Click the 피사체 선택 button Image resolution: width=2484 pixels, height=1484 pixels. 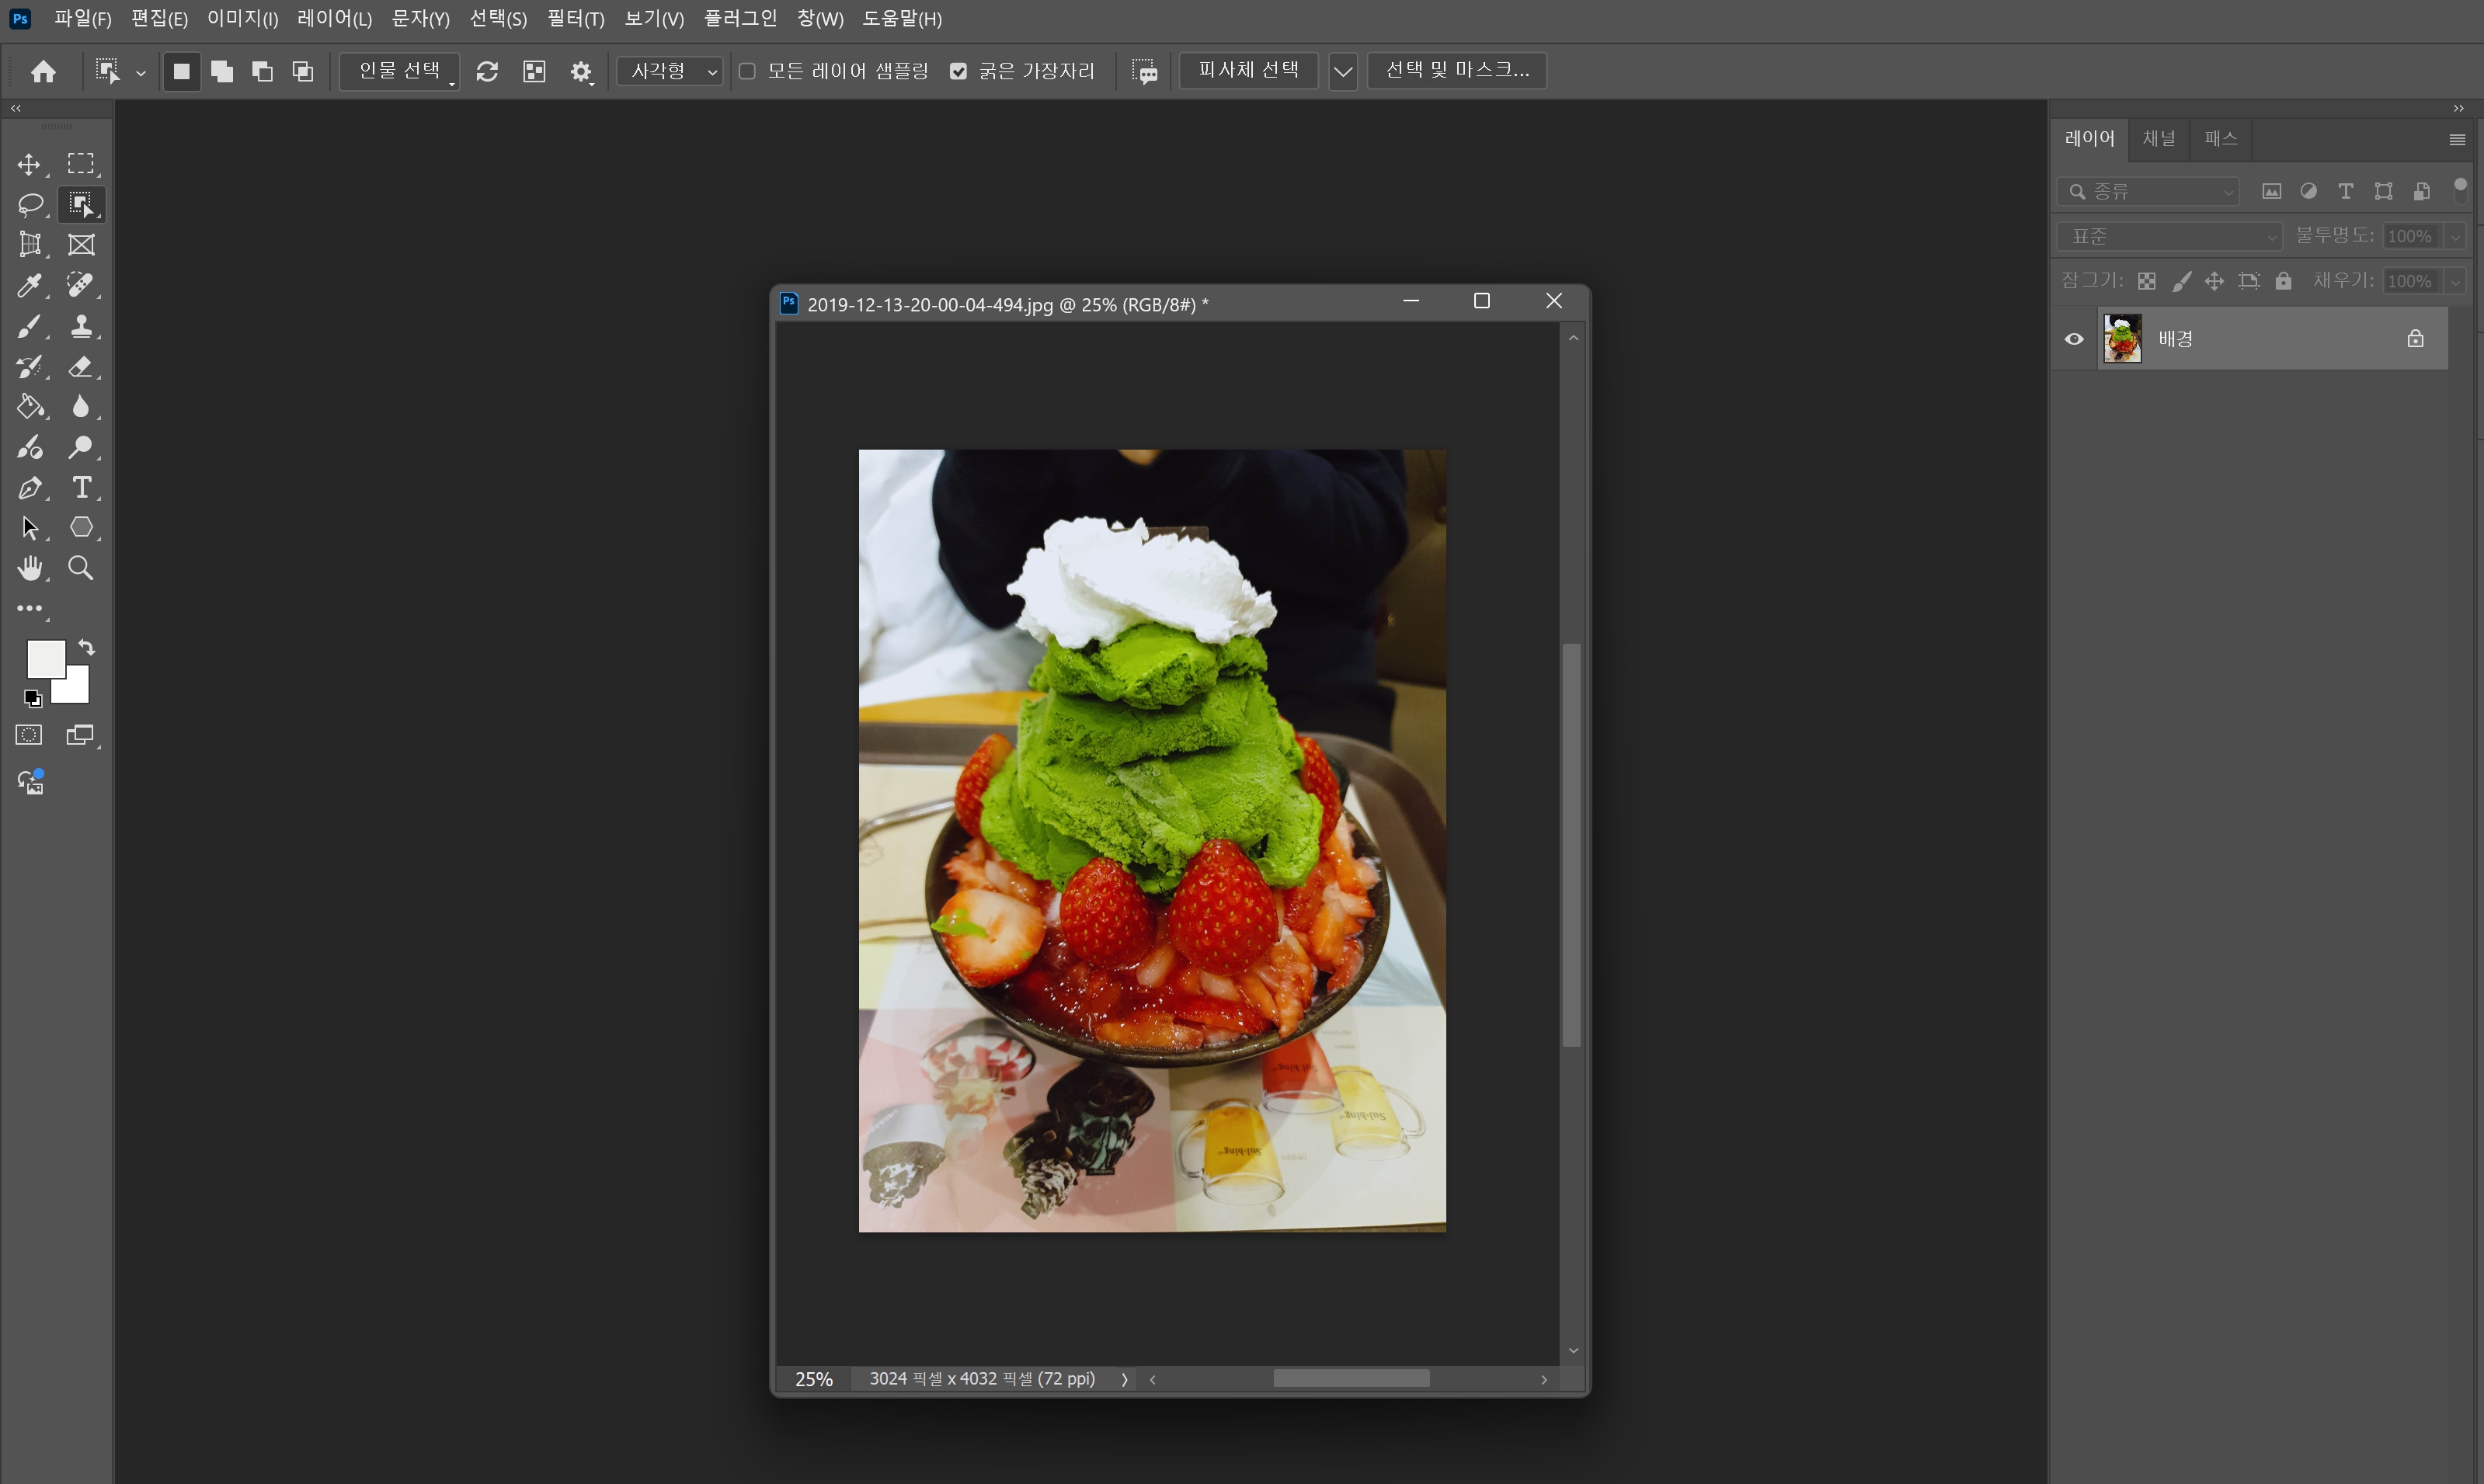coord(1248,70)
